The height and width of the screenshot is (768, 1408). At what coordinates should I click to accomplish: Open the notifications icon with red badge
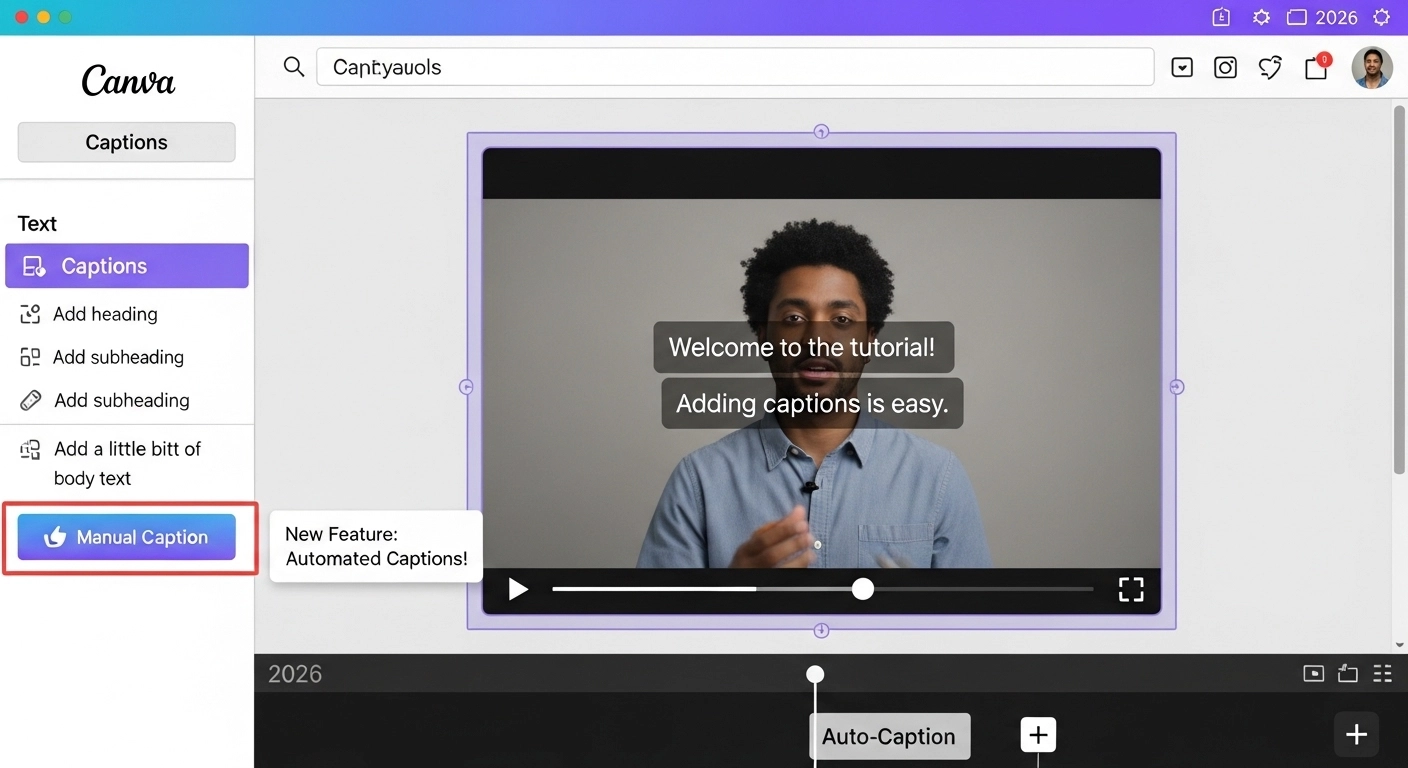(1317, 67)
